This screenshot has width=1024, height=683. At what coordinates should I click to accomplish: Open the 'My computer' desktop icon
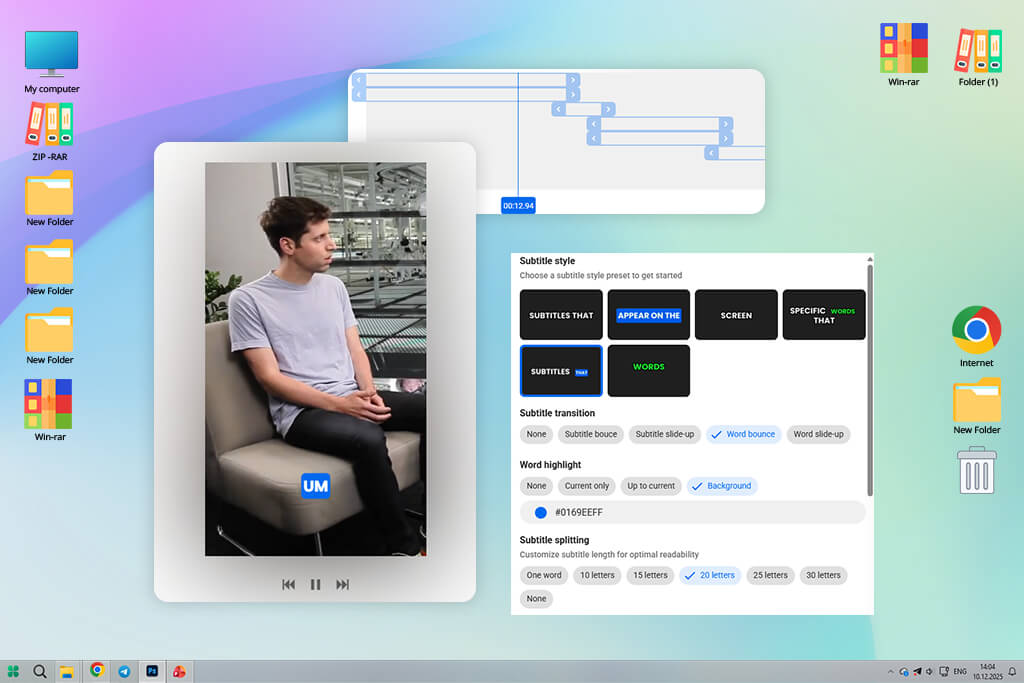coord(51,62)
